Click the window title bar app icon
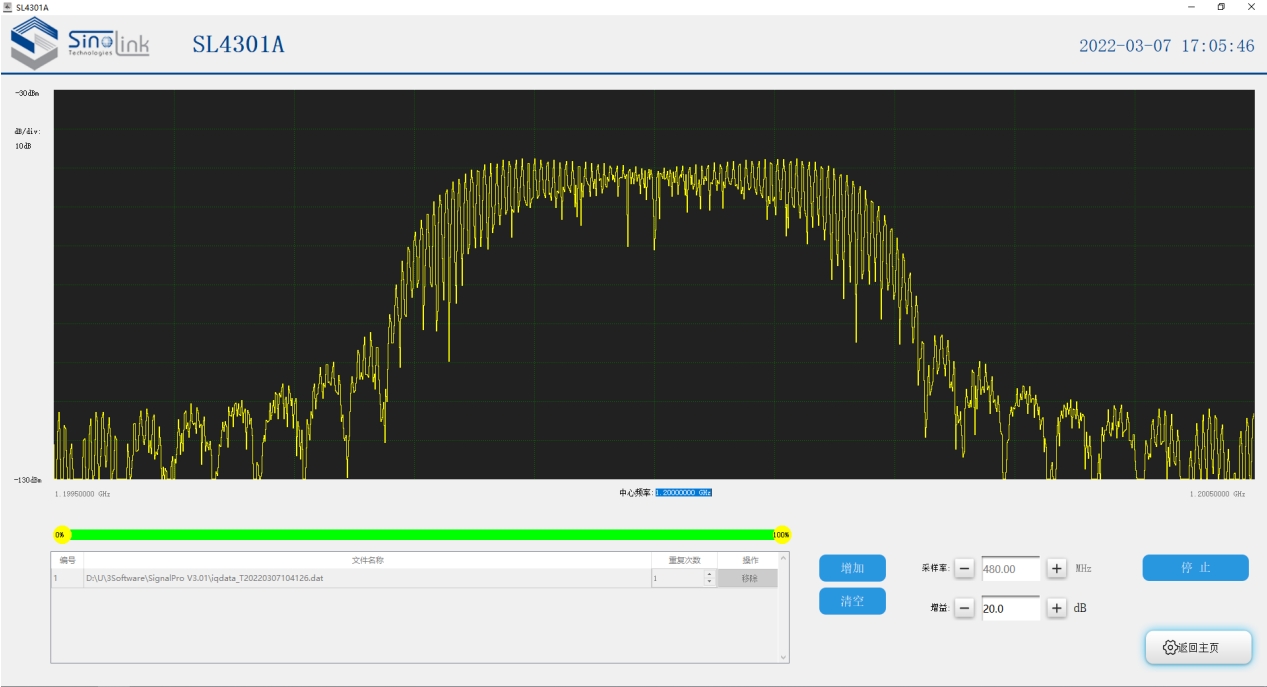Screen dimensions: 1267x687 tap(8, 7)
